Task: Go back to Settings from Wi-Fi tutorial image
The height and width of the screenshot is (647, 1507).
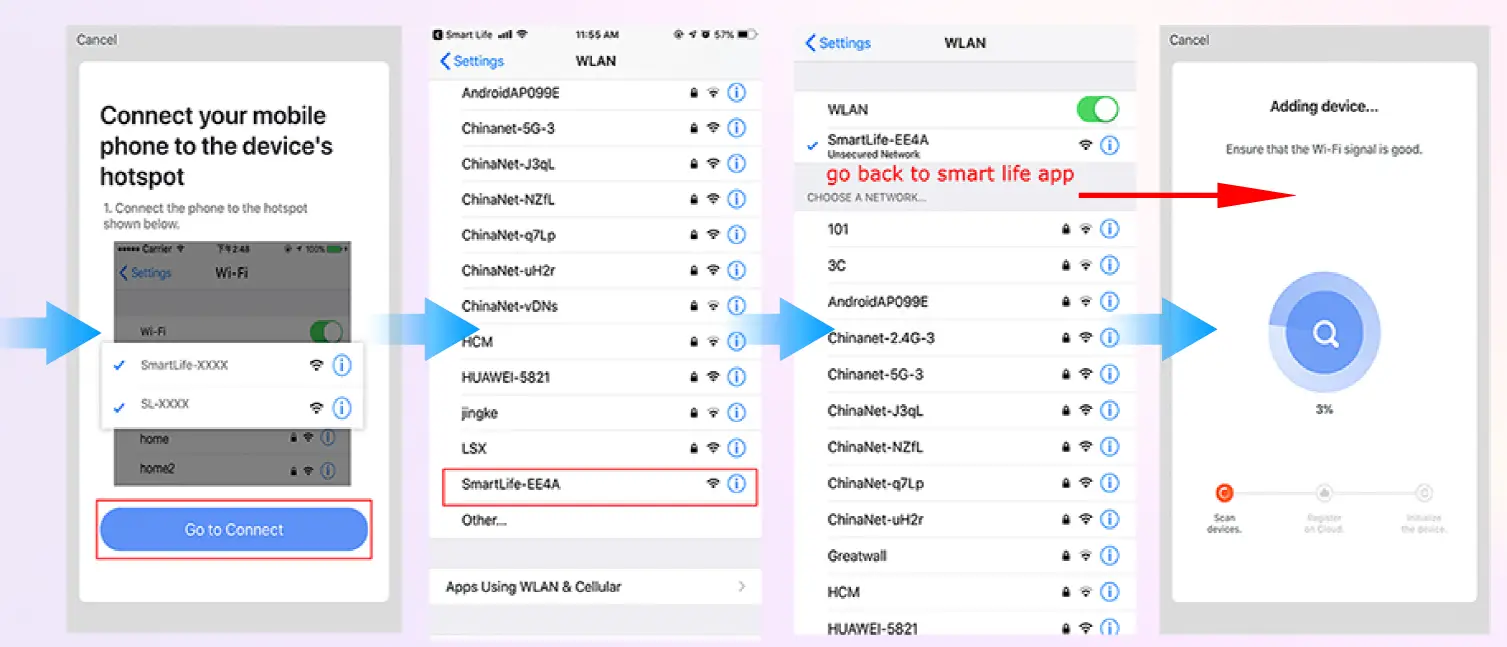Action: point(145,273)
